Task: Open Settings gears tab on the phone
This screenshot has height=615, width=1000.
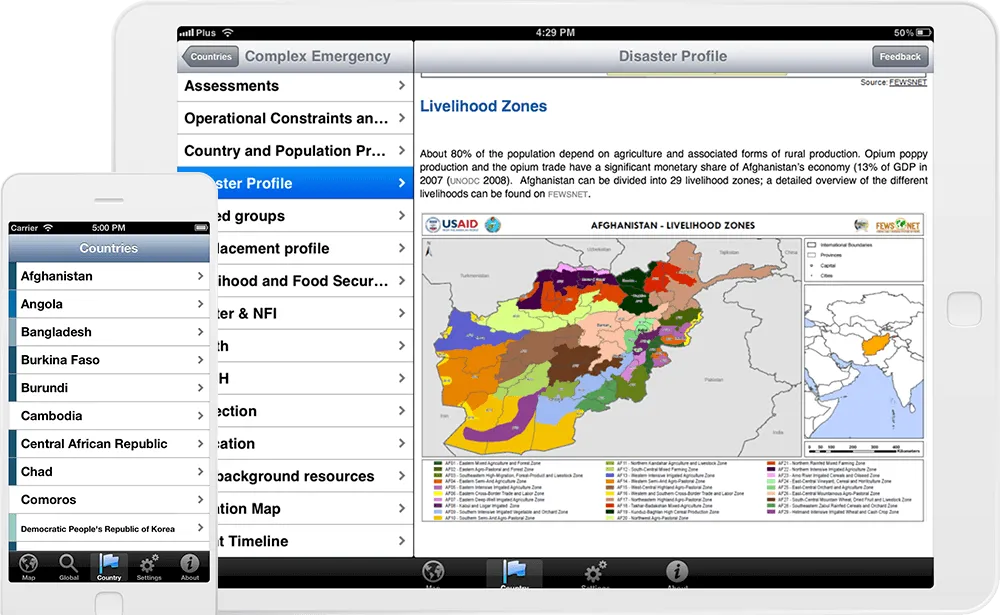Action: (x=149, y=567)
